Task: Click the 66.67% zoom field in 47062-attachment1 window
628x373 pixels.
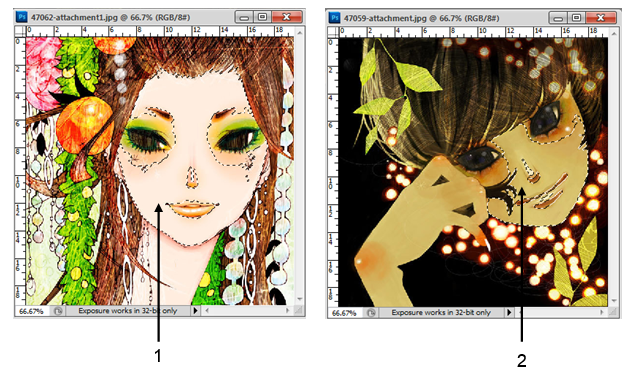Action: coord(32,311)
